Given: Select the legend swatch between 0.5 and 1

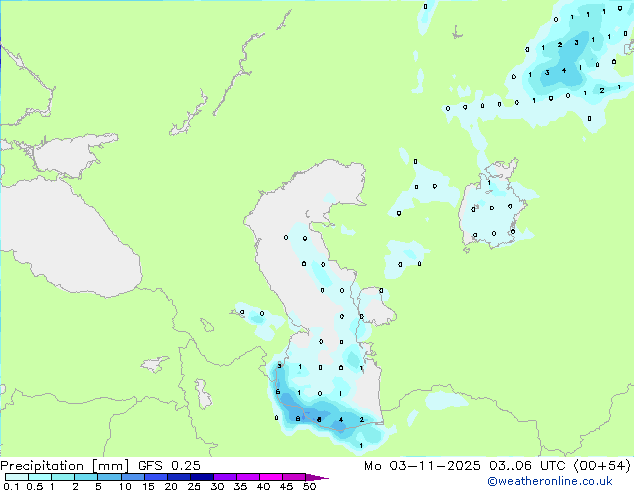Looking at the screenshot, I should tap(40, 477).
